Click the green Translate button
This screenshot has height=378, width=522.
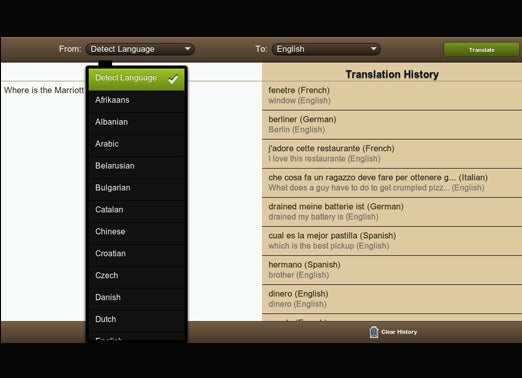(x=481, y=50)
